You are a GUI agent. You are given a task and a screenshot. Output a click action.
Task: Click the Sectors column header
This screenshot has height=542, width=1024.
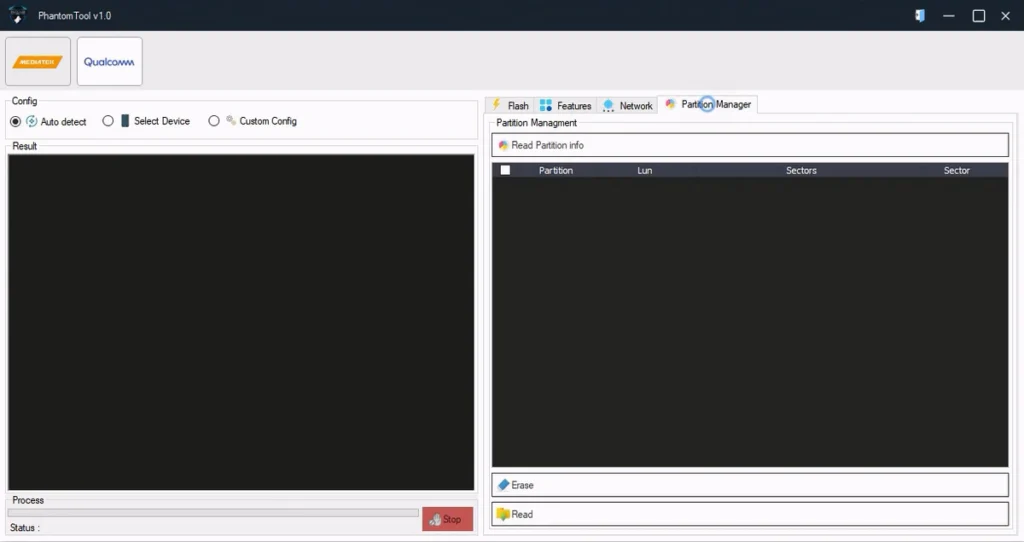pyautogui.click(x=801, y=170)
